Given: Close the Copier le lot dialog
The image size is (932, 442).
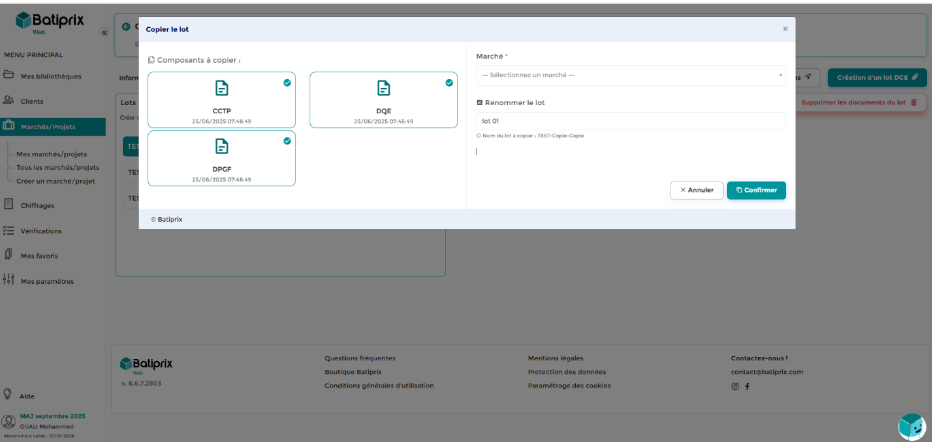Looking at the screenshot, I should pyautogui.click(x=785, y=29).
